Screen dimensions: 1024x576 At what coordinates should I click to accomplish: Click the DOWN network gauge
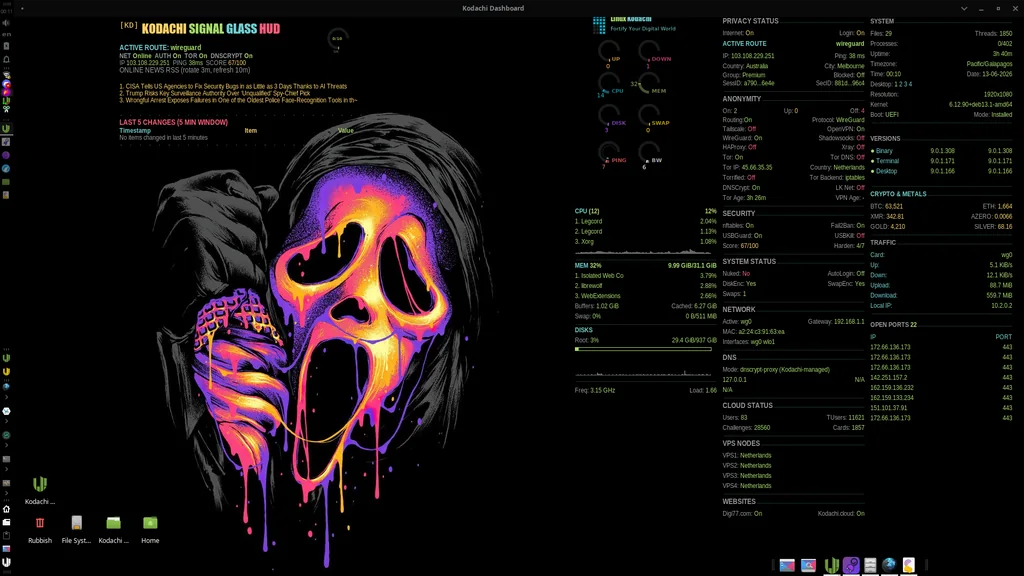(649, 52)
